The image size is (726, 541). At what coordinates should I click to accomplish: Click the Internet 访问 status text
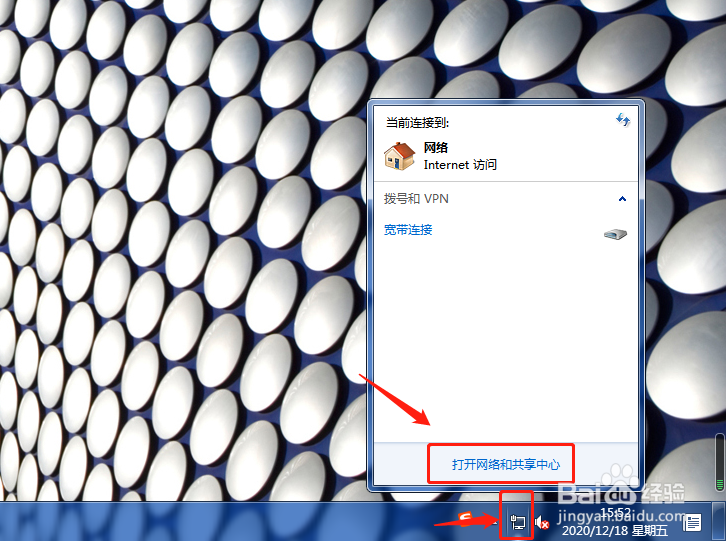click(x=460, y=164)
